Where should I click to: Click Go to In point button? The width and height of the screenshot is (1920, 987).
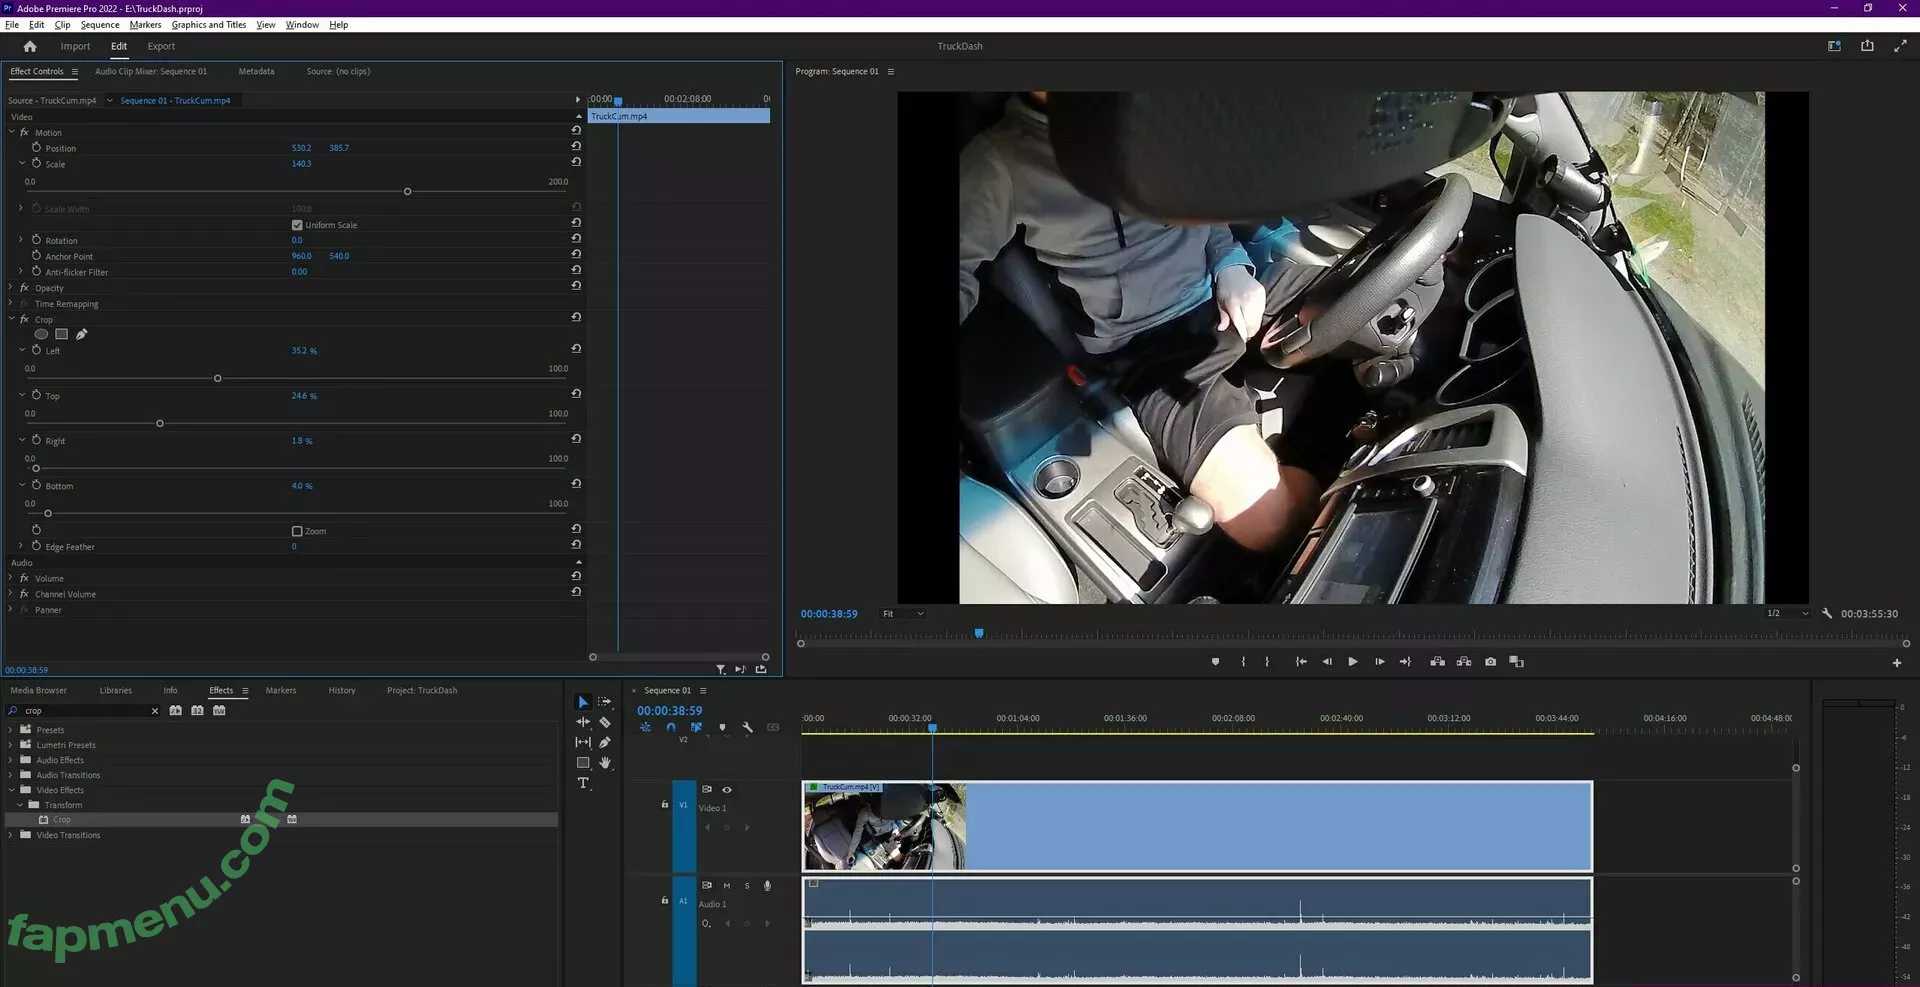(1301, 662)
